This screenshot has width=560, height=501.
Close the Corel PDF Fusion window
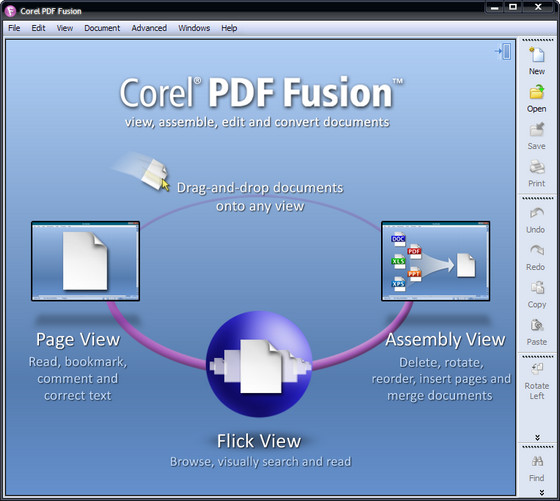point(539,7)
